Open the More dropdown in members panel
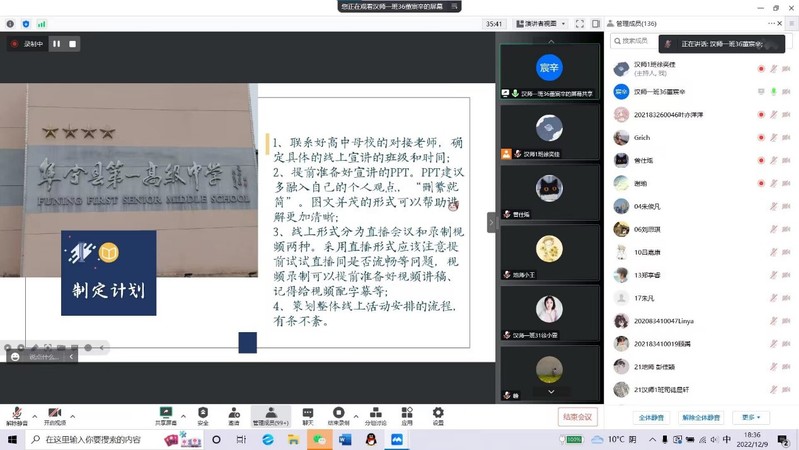 click(750, 417)
